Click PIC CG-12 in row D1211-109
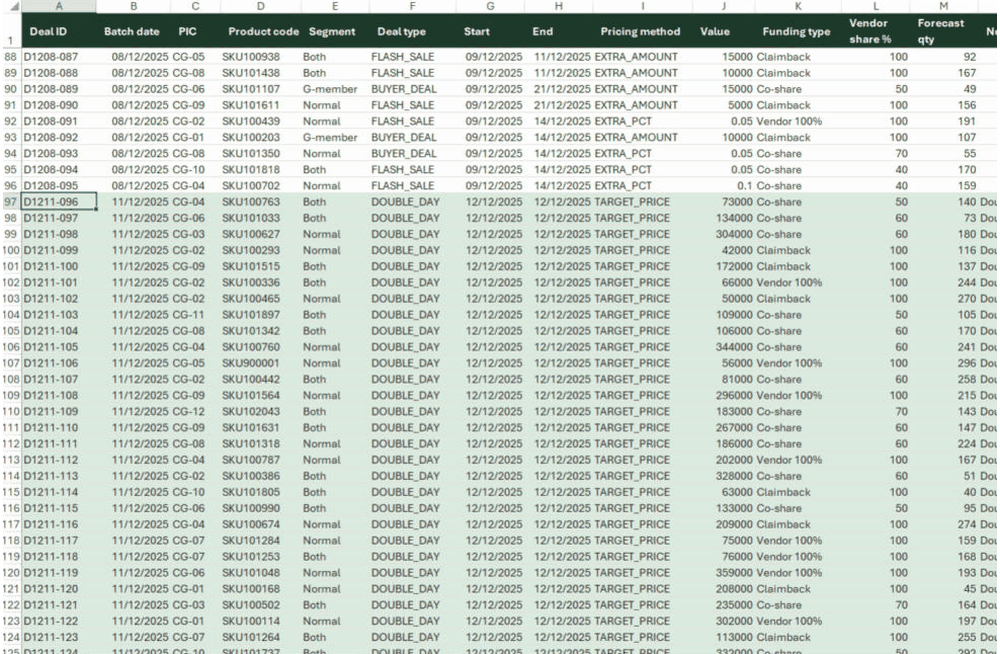The width and height of the screenshot is (1000, 654). [x=189, y=412]
